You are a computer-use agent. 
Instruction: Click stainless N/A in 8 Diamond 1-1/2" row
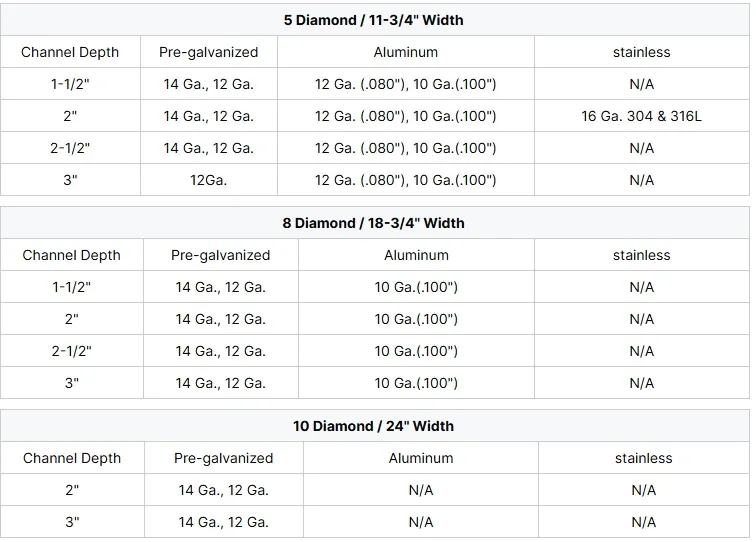(641, 287)
